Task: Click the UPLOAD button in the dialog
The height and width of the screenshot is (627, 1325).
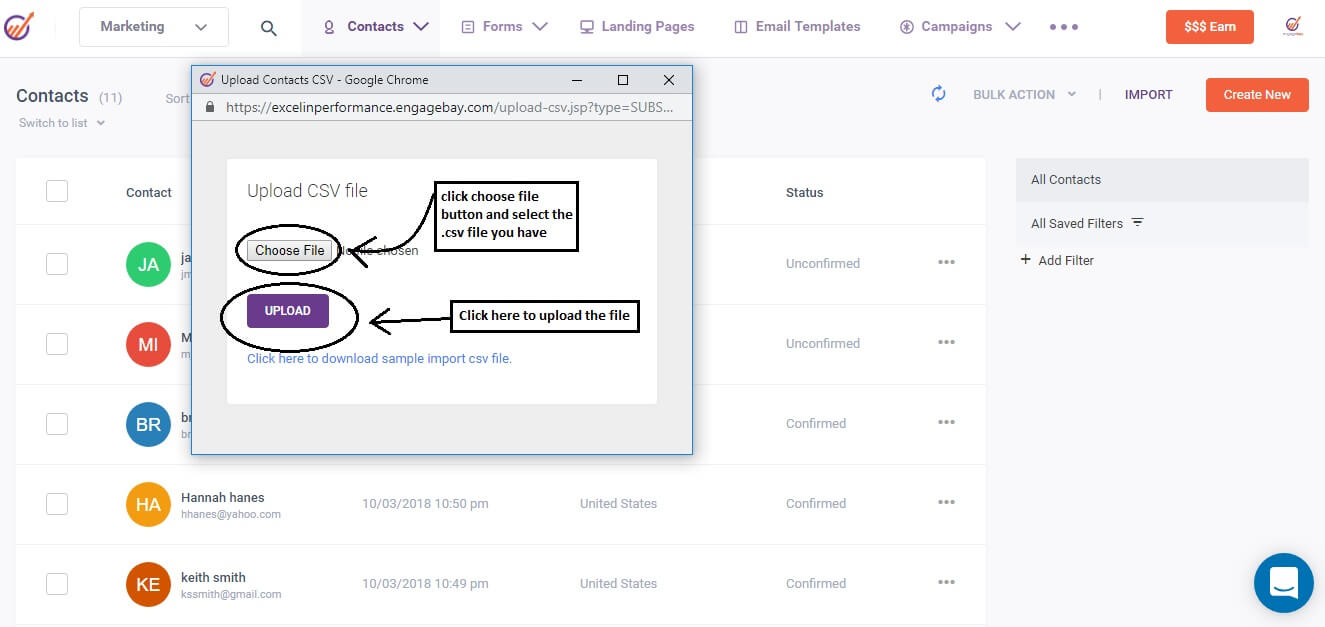Action: tap(287, 310)
